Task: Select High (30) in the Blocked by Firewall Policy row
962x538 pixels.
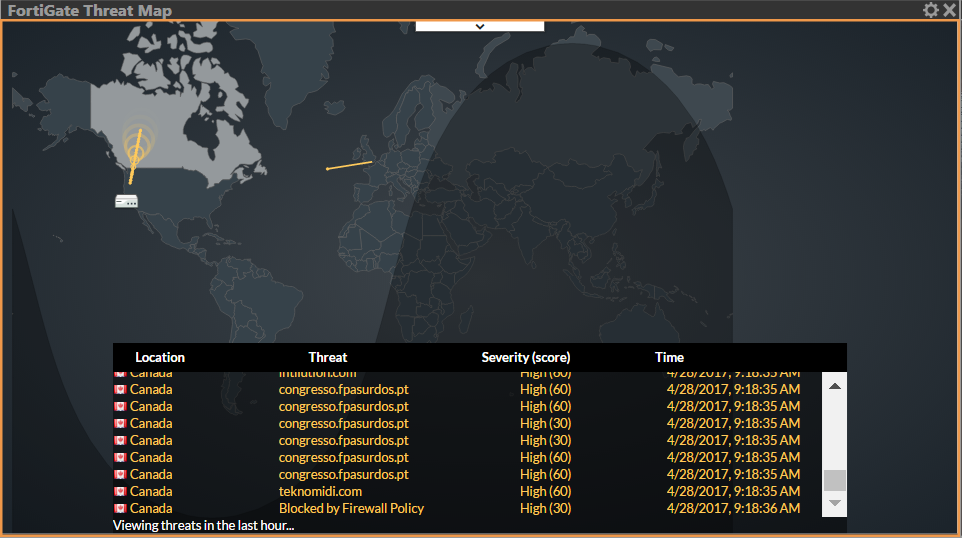Action: pos(545,509)
